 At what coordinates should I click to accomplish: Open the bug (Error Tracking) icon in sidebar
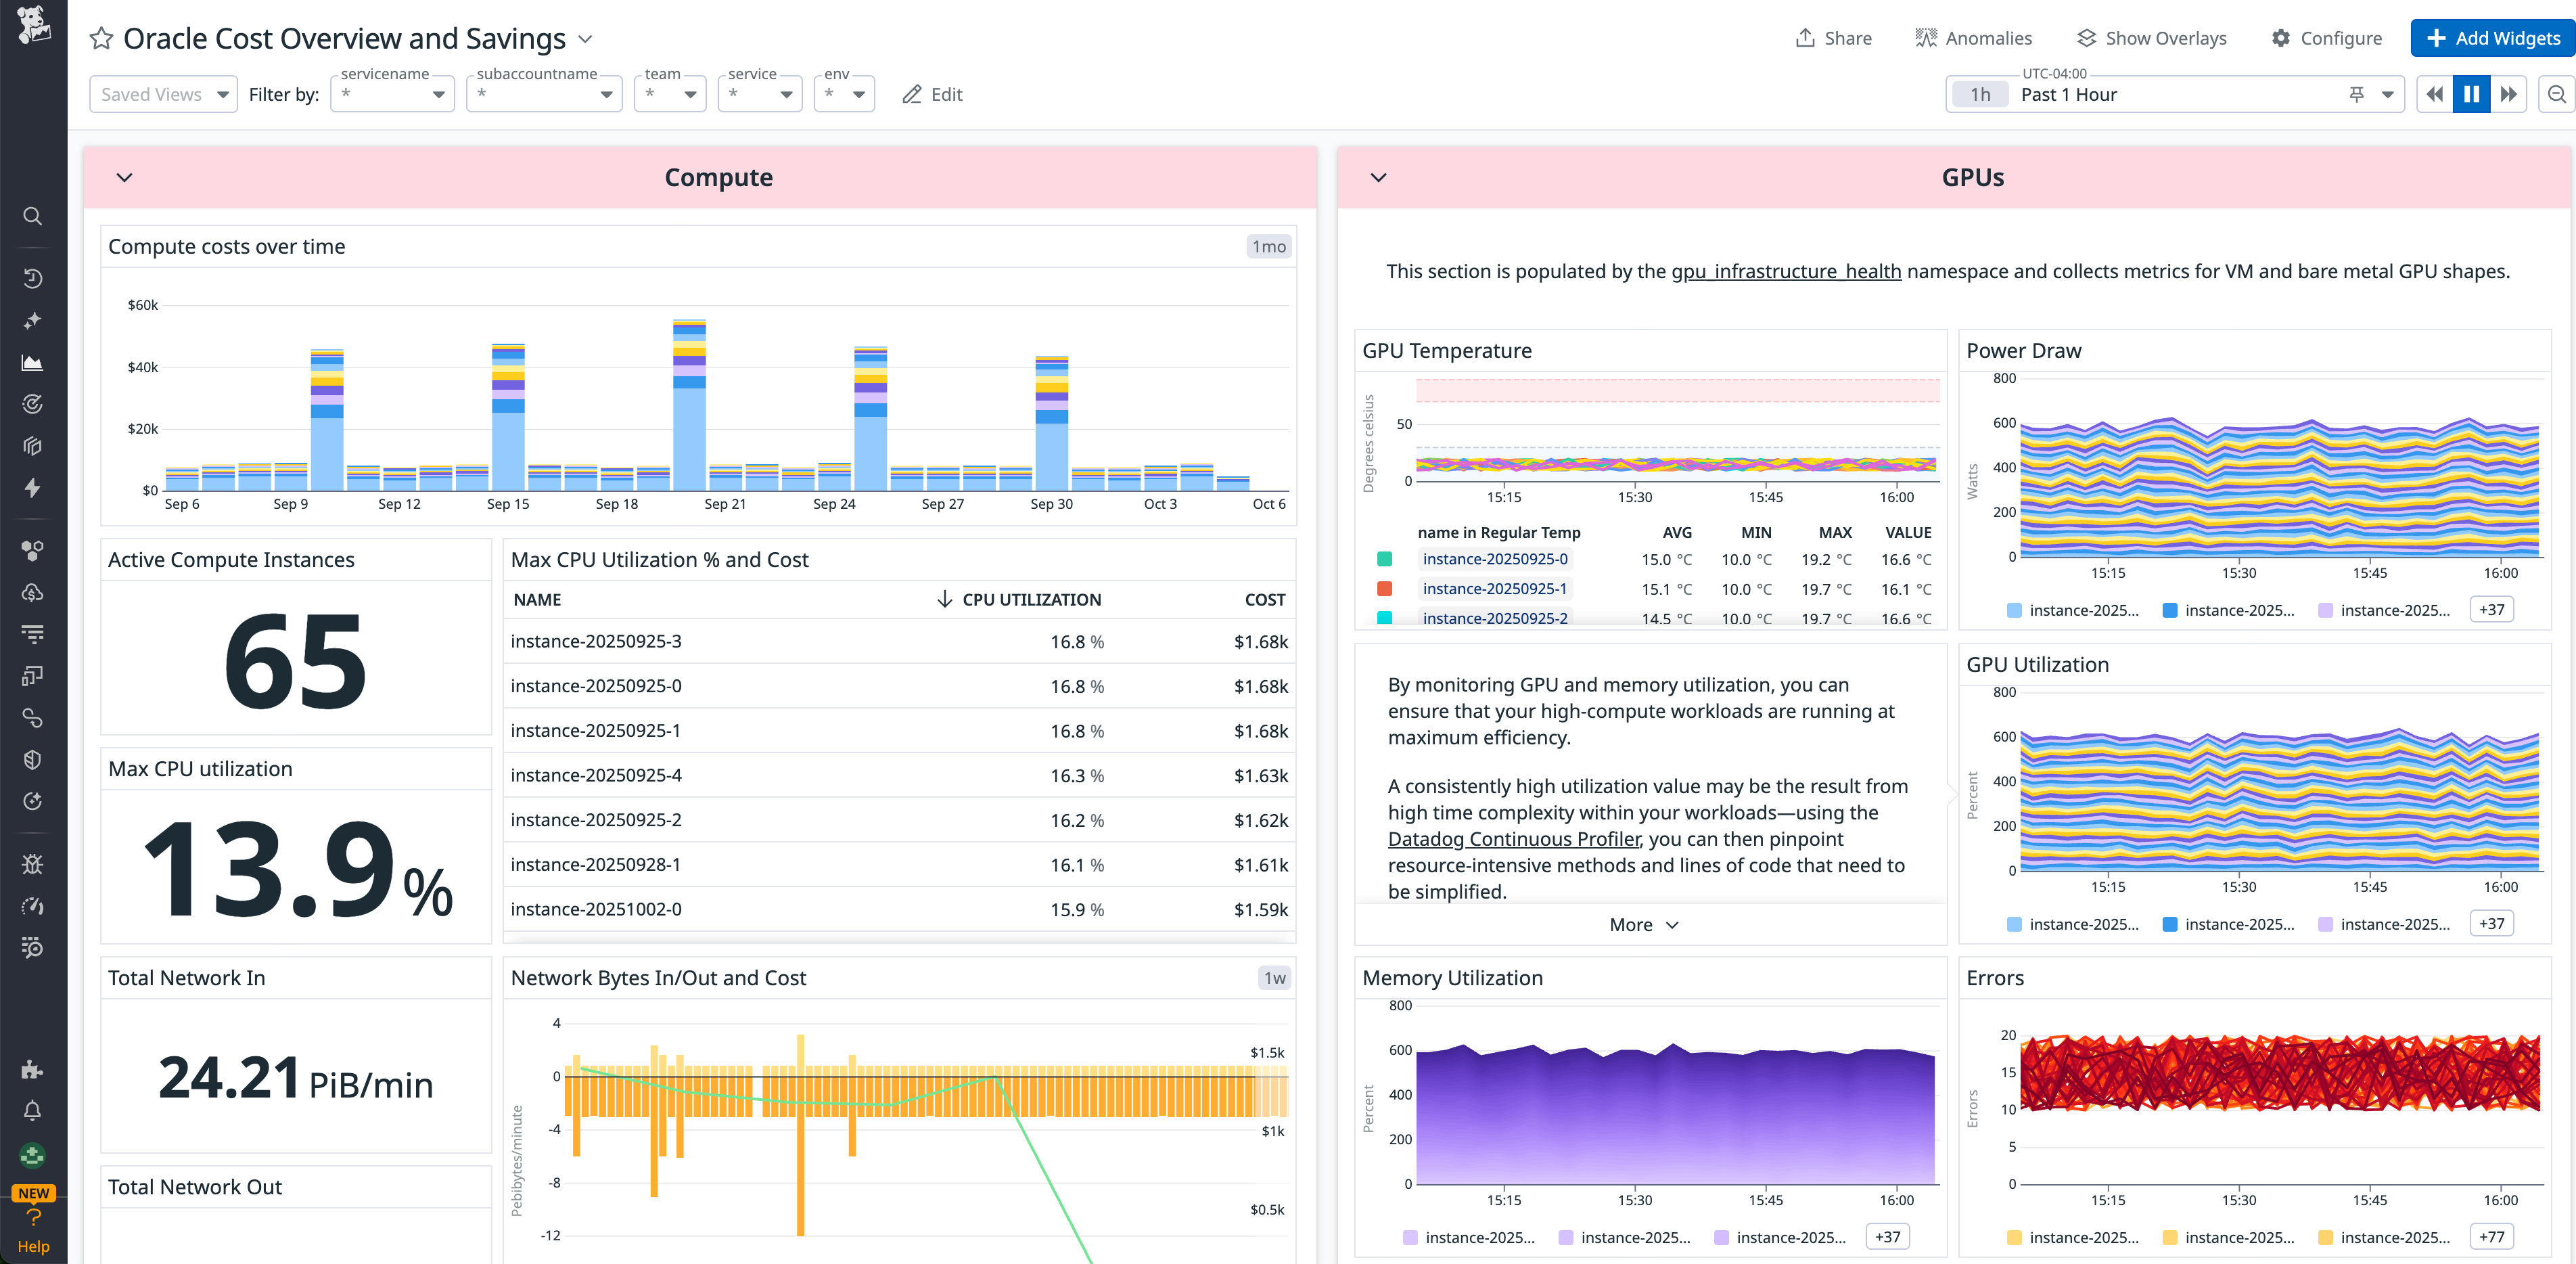33,864
